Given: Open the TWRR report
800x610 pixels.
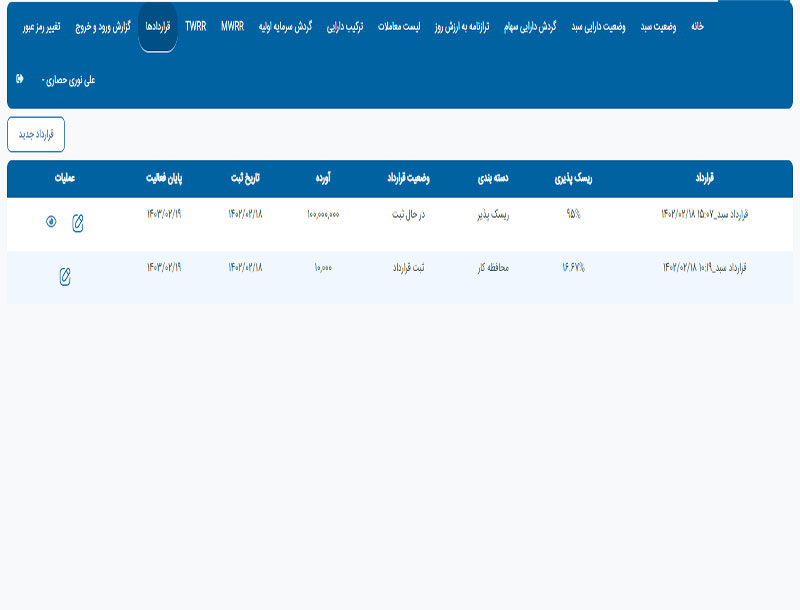Looking at the screenshot, I should pyautogui.click(x=196, y=27).
